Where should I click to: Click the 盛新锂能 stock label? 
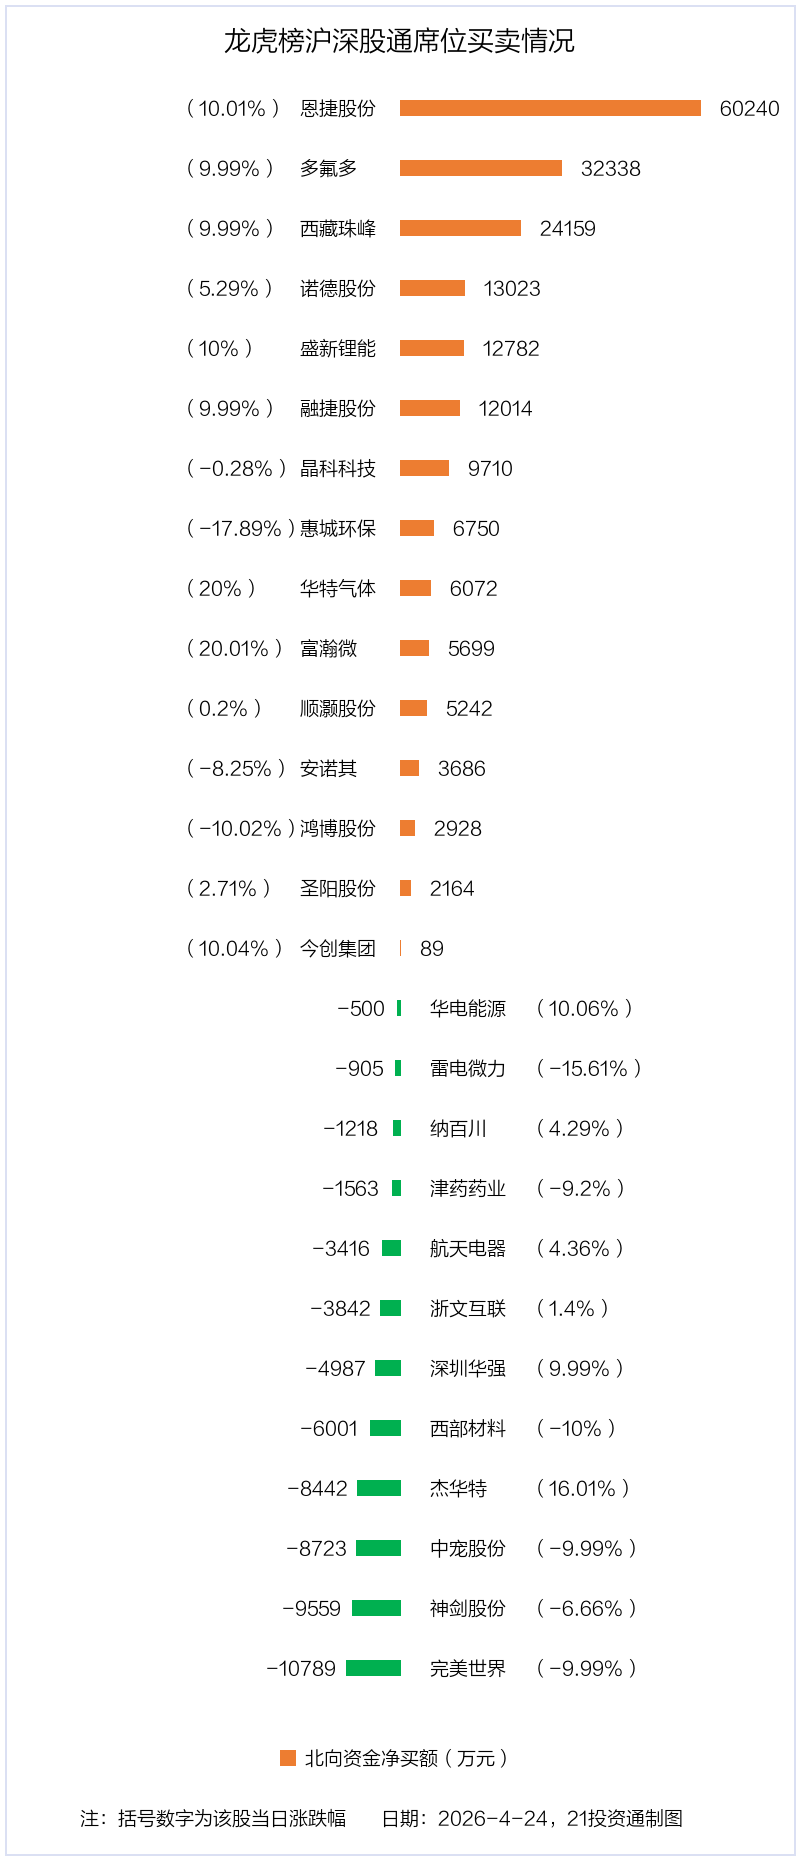tap(338, 348)
